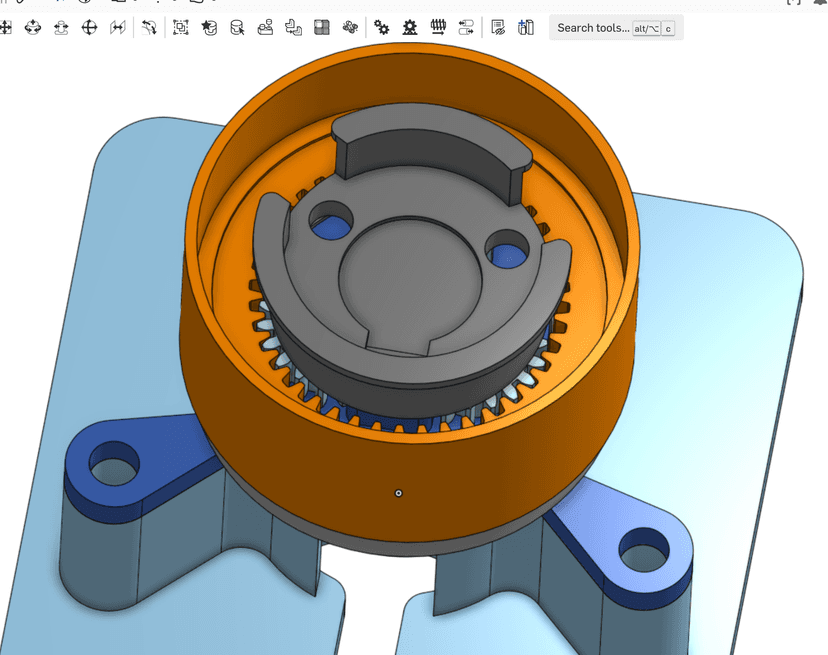828x655 pixels.
Task: Click the toolbar icon left of Search tools
Action: 526,28
